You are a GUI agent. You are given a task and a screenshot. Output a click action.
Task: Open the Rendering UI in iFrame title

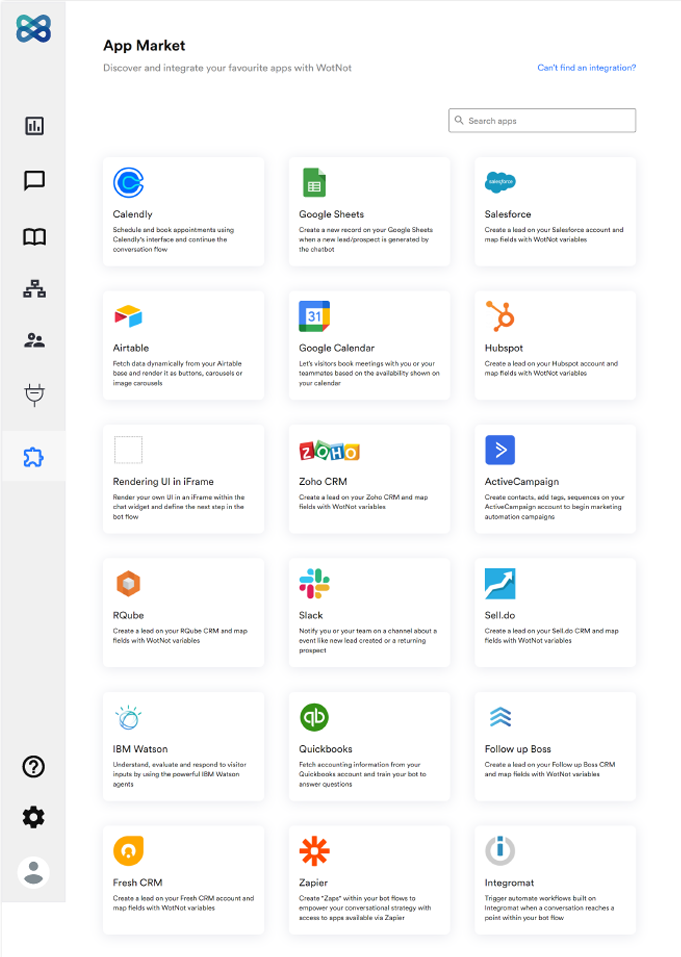click(x=163, y=482)
